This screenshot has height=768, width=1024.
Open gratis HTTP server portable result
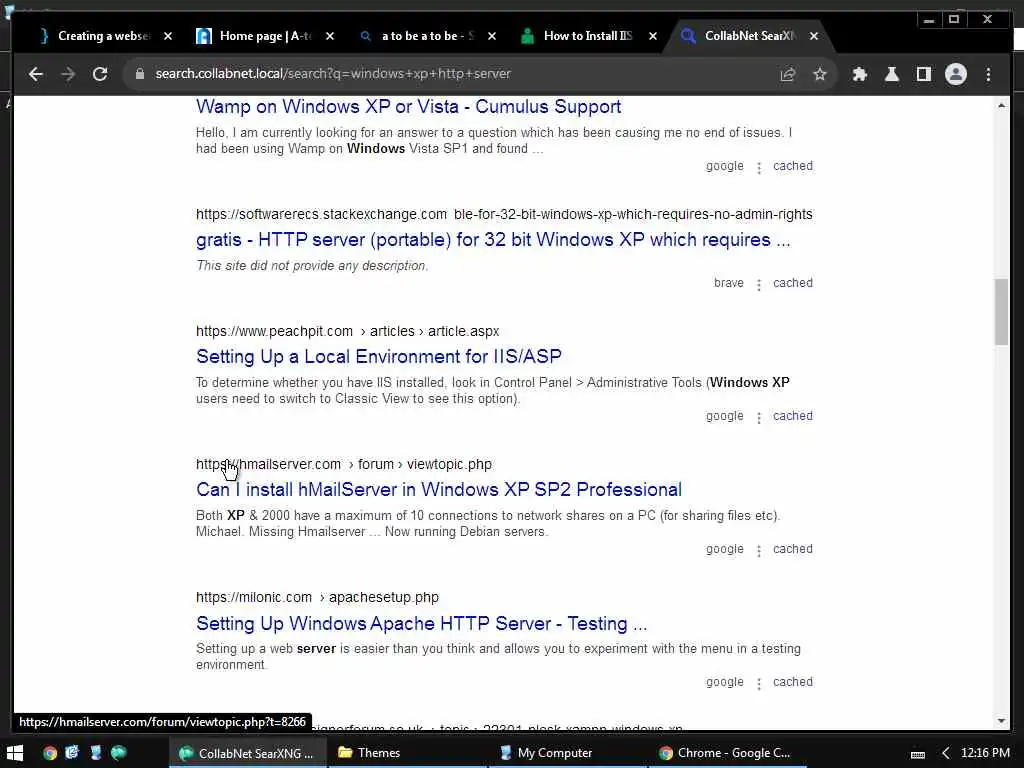pos(493,240)
